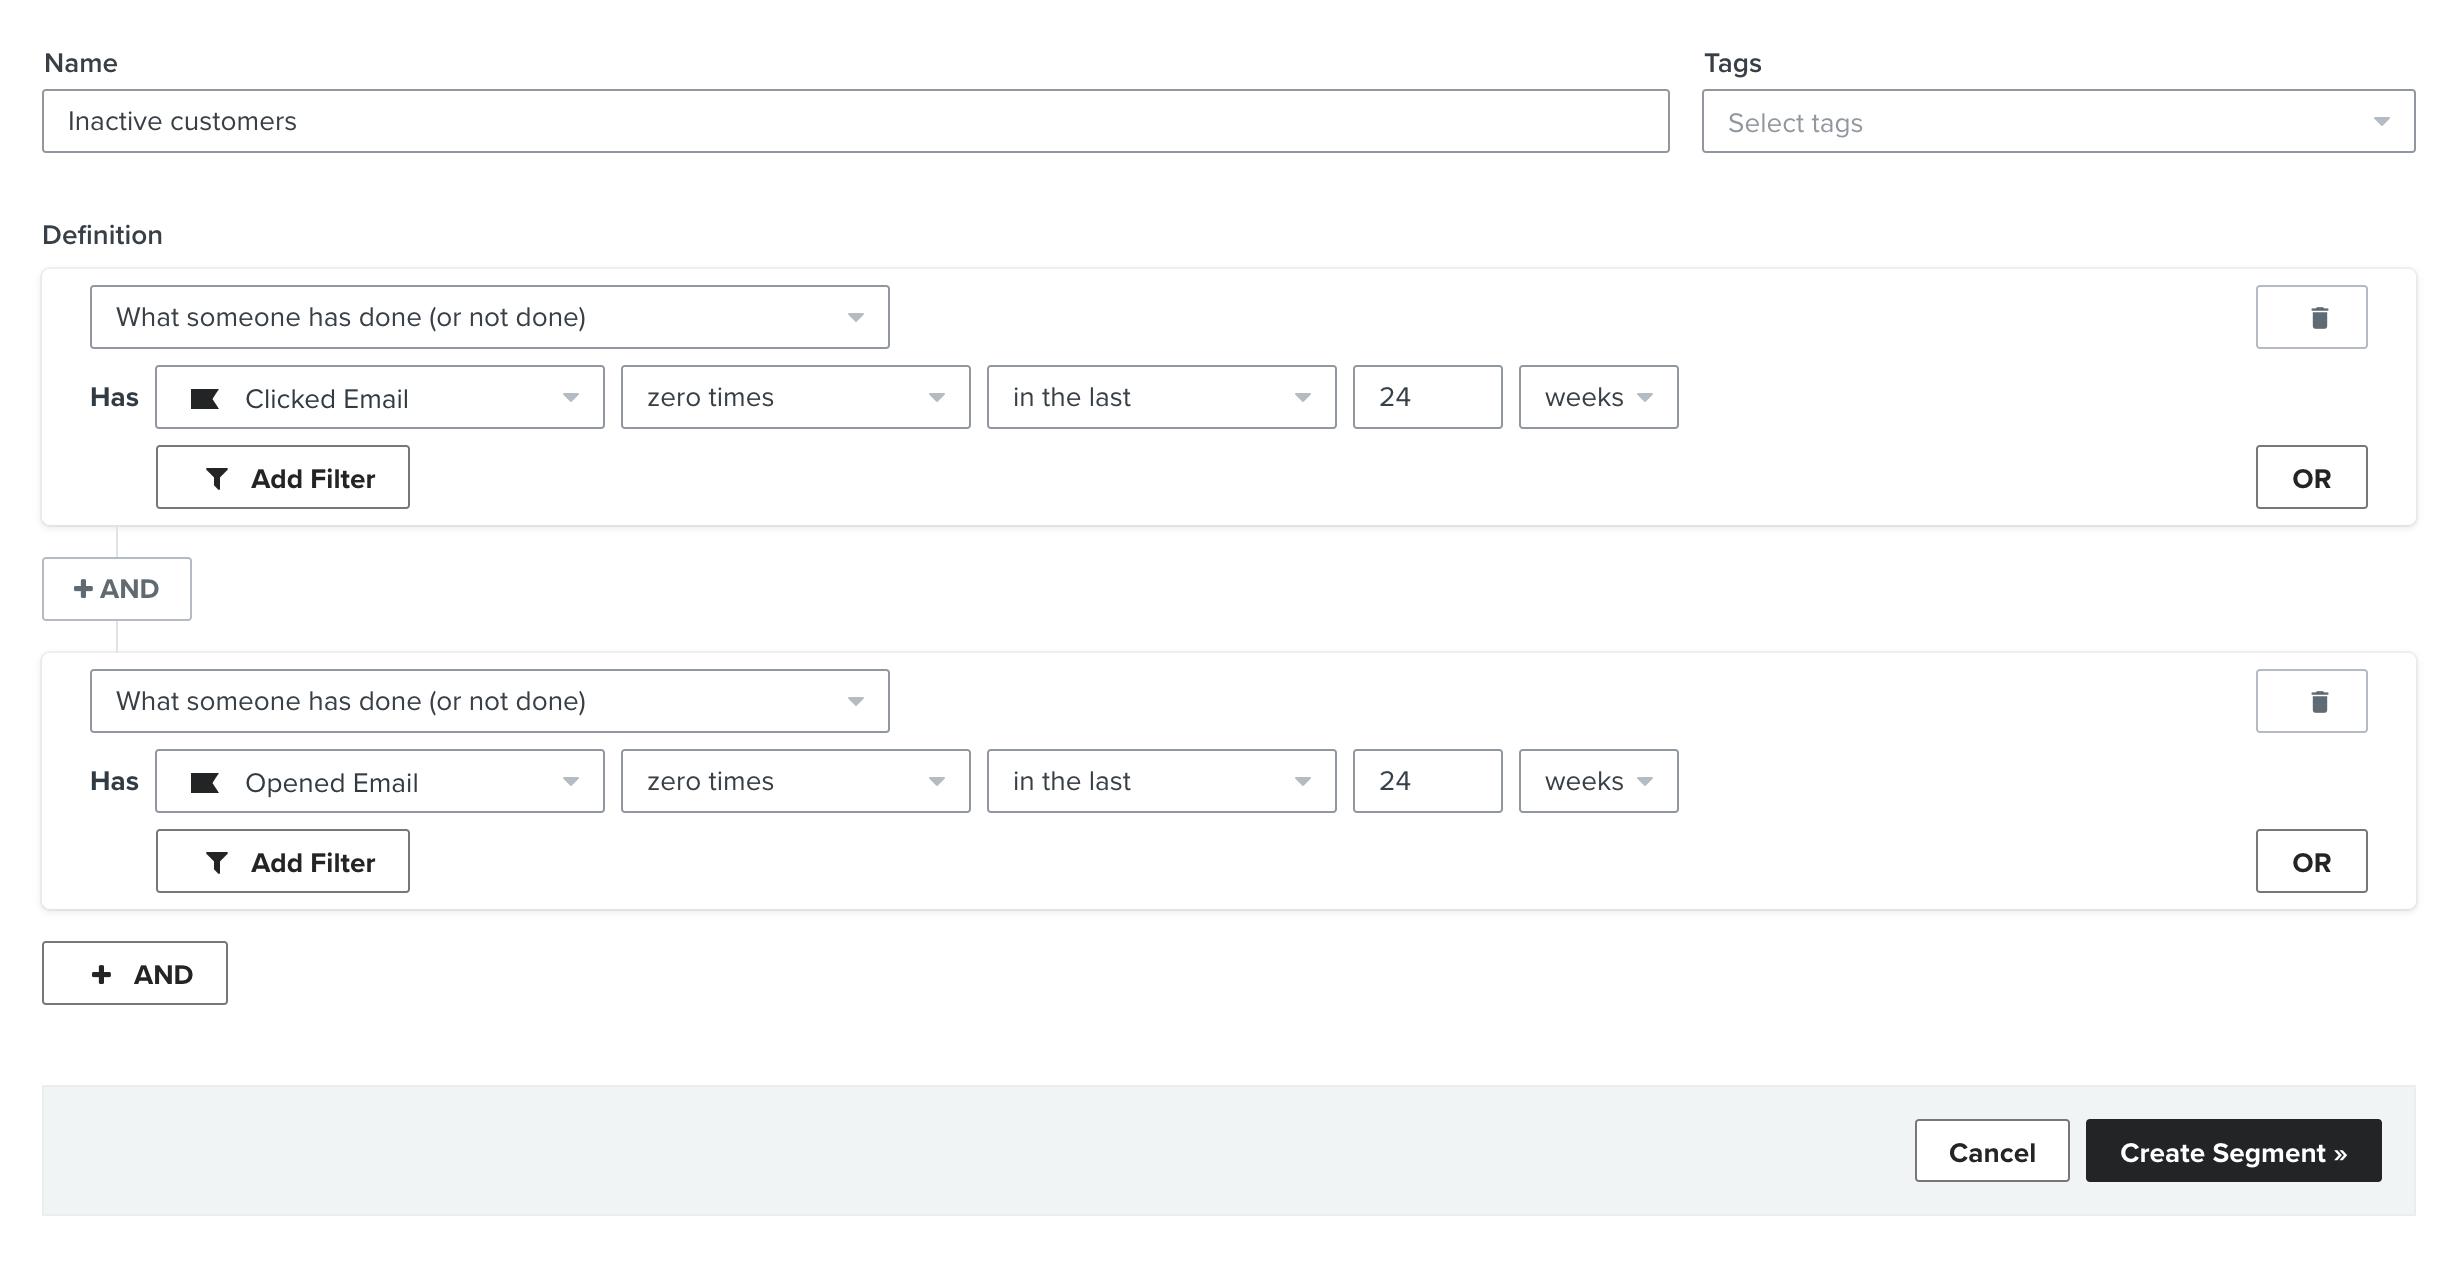Click Add Filter under Clicked Email condition

[x=282, y=477]
